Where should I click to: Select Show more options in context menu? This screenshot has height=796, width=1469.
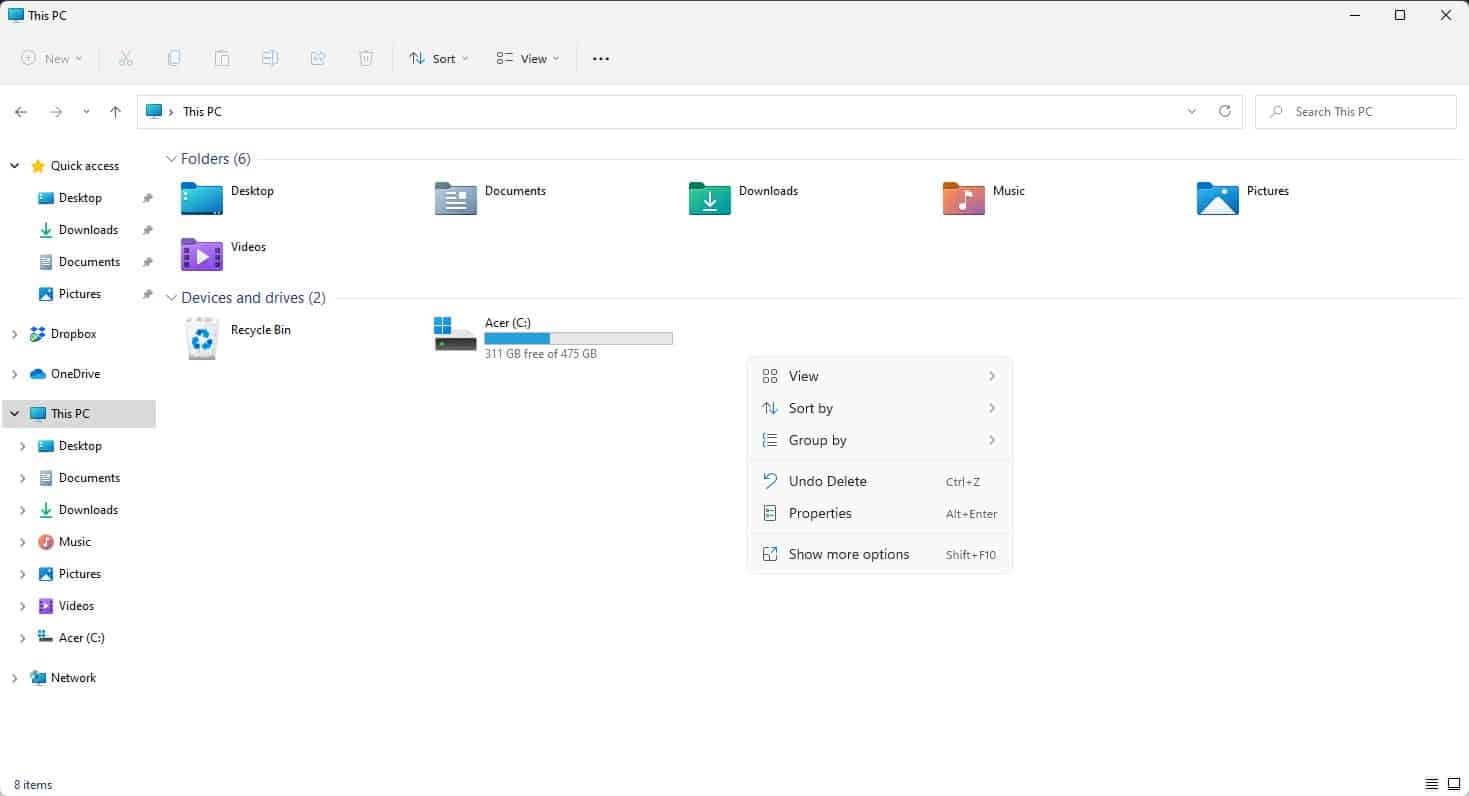click(x=848, y=554)
